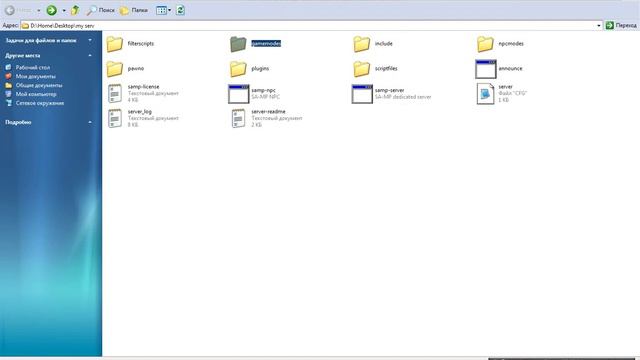Click the Go (Переход) button
The height and width of the screenshot is (360, 640).
[x=621, y=25]
